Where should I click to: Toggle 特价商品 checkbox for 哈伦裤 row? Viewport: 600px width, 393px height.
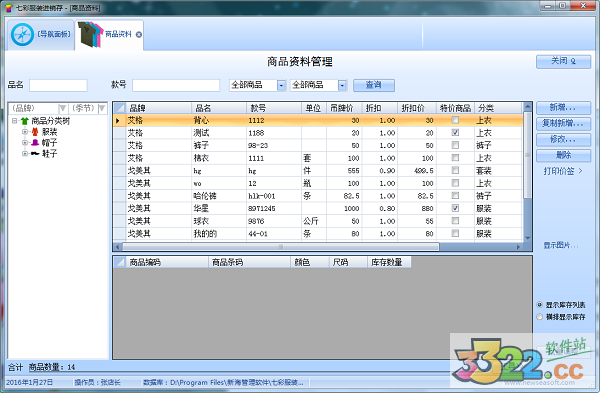[455, 196]
